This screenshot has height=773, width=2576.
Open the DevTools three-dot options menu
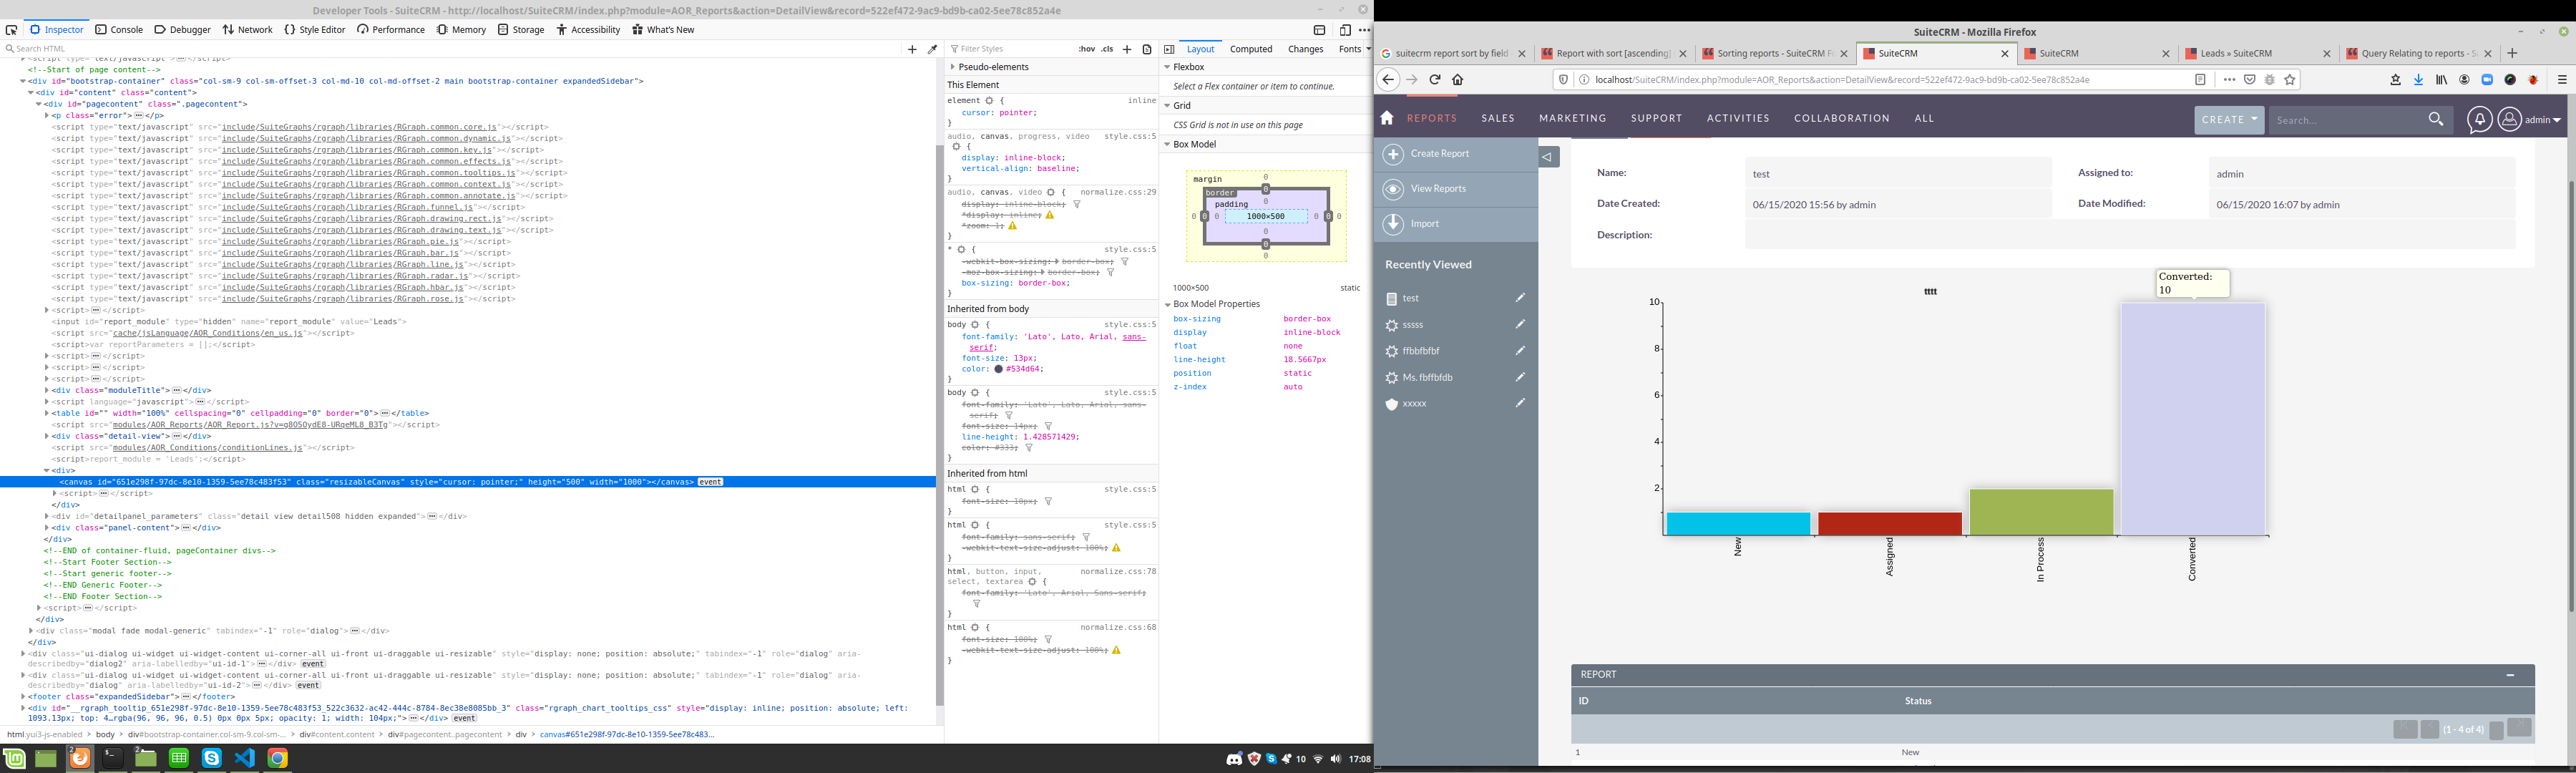1364,30
